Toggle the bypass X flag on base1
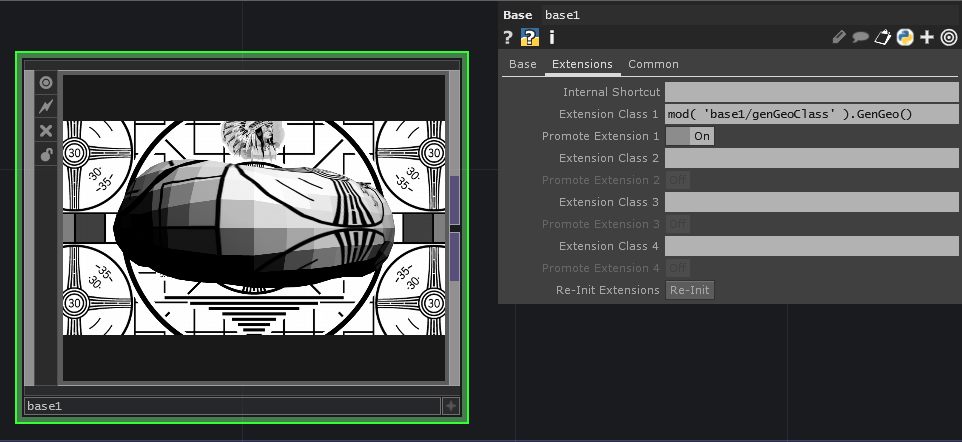This screenshot has width=962, height=442. click(x=46, y=130)
